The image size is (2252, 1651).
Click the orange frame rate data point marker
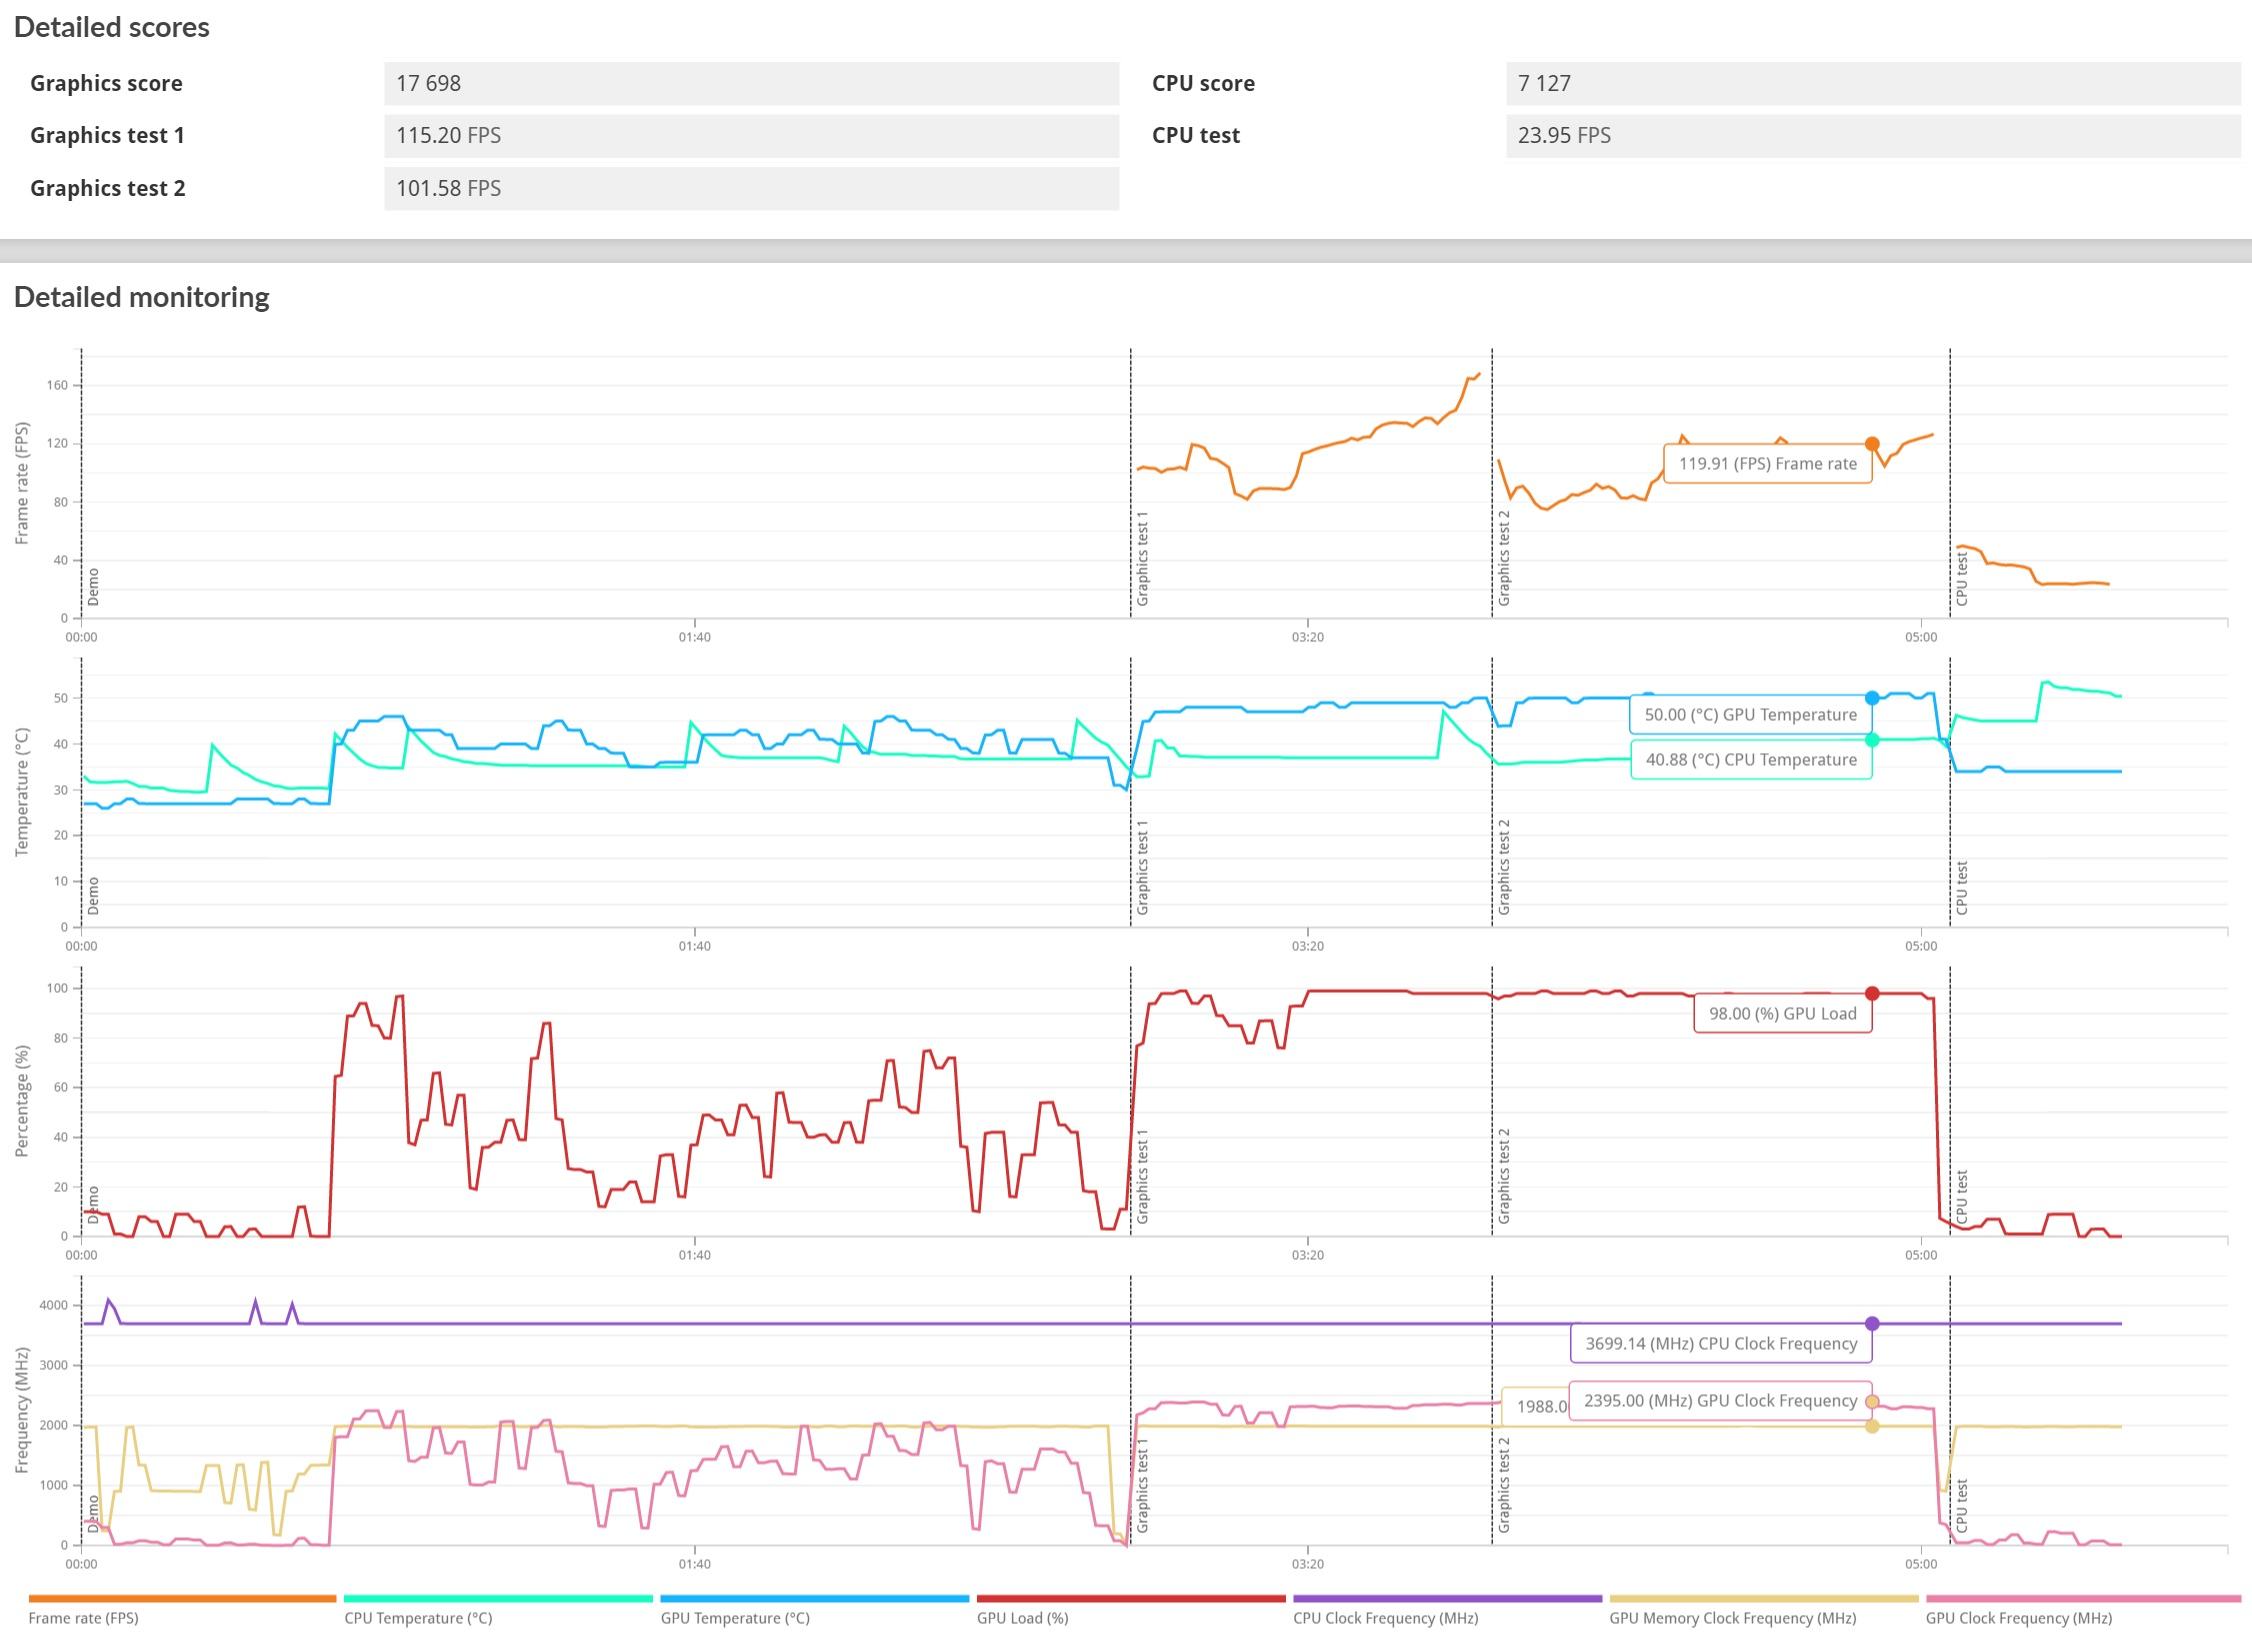(1872, 444)
